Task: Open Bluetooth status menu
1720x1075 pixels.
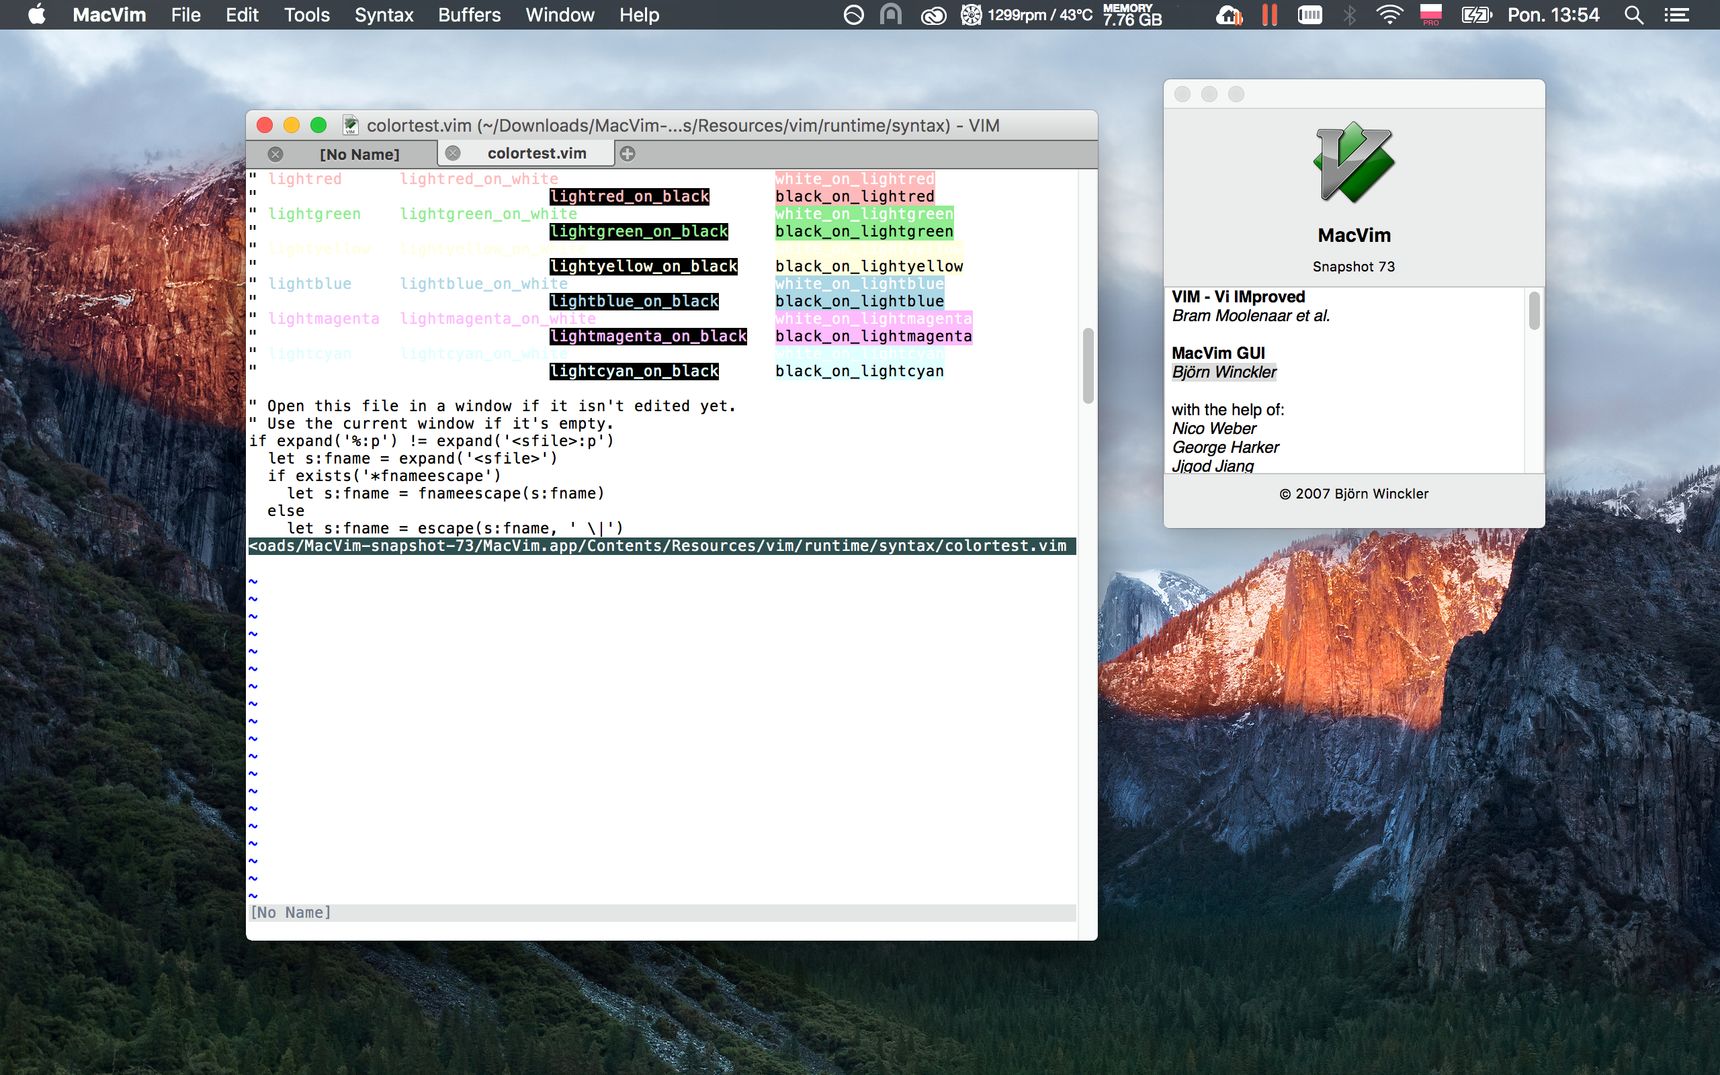Action: [x=1350, y=15]
